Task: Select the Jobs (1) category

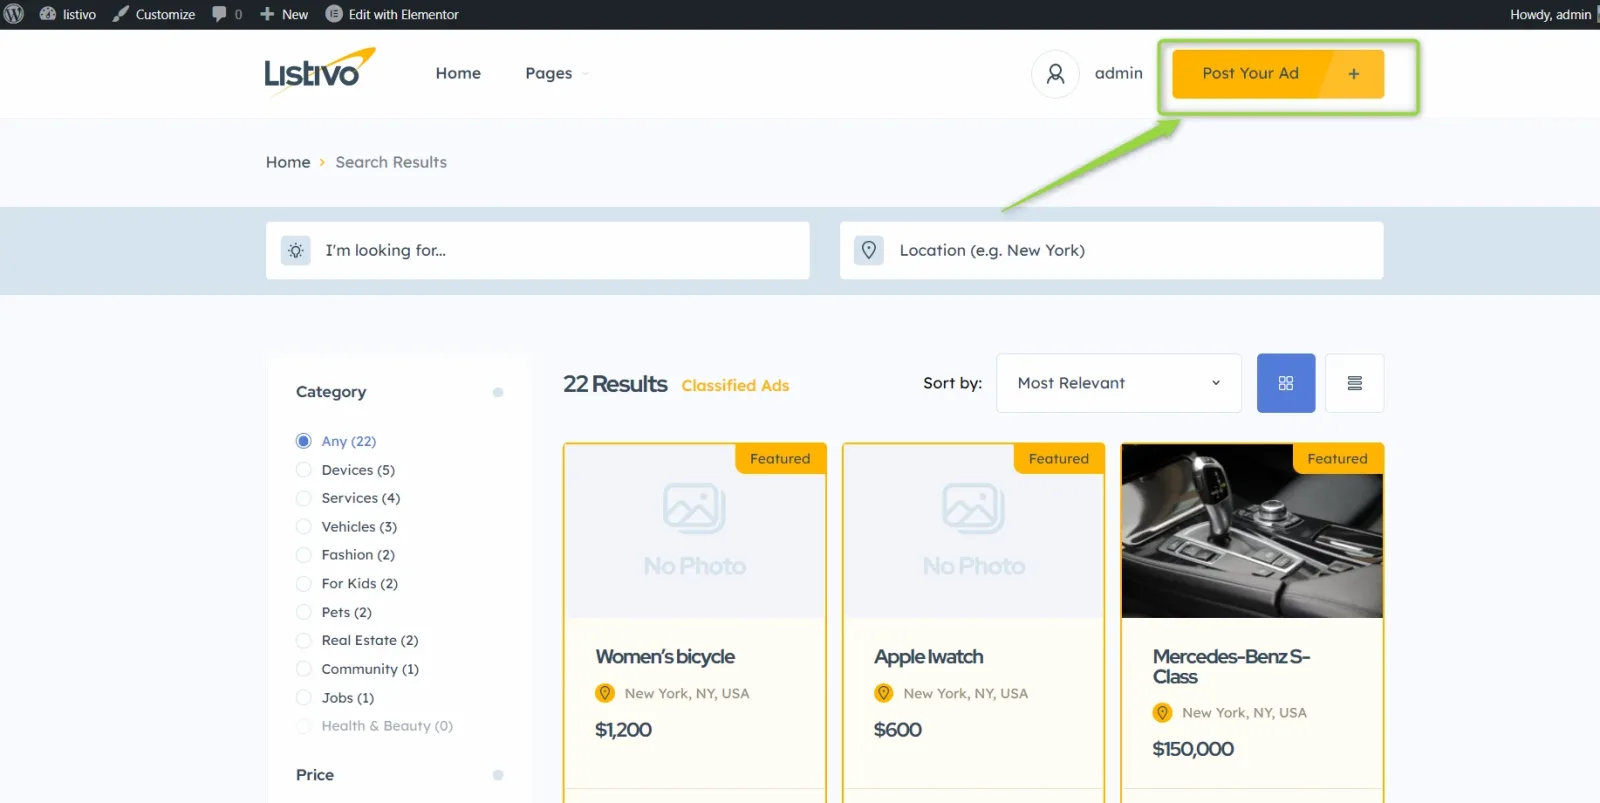Action: 335,698
